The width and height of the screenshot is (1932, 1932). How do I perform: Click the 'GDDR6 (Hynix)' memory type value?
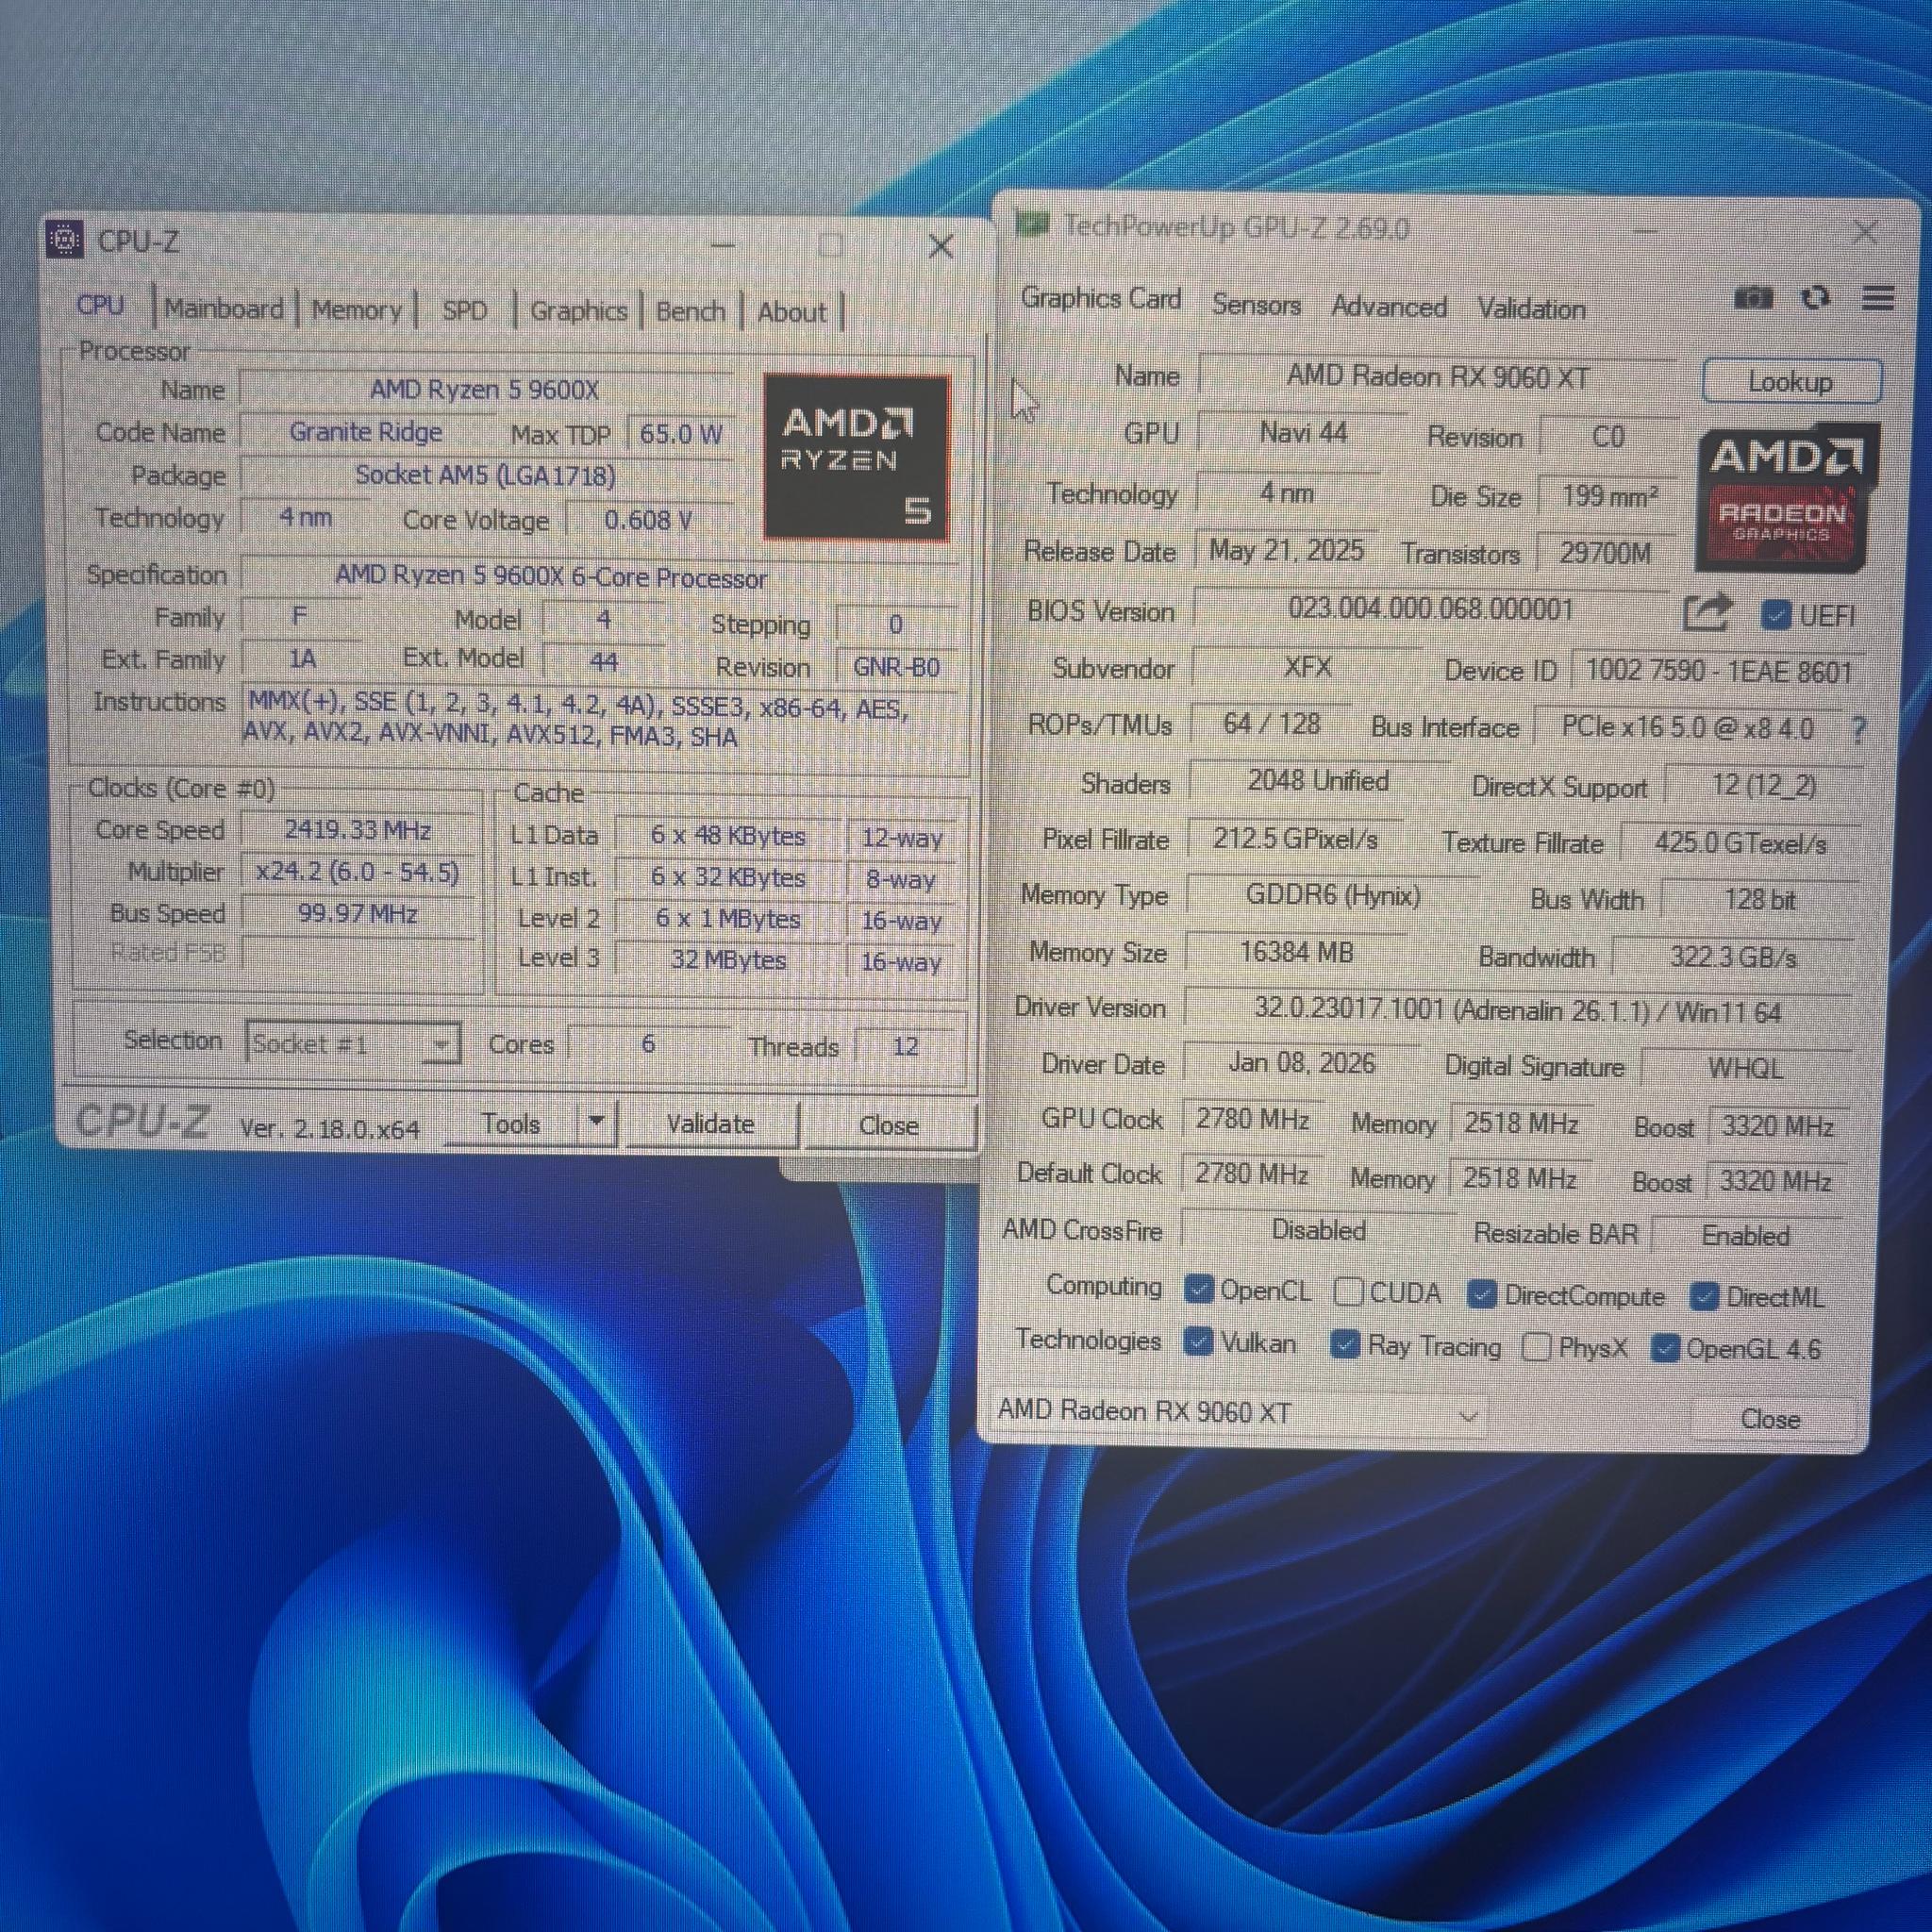(1333, 895)
